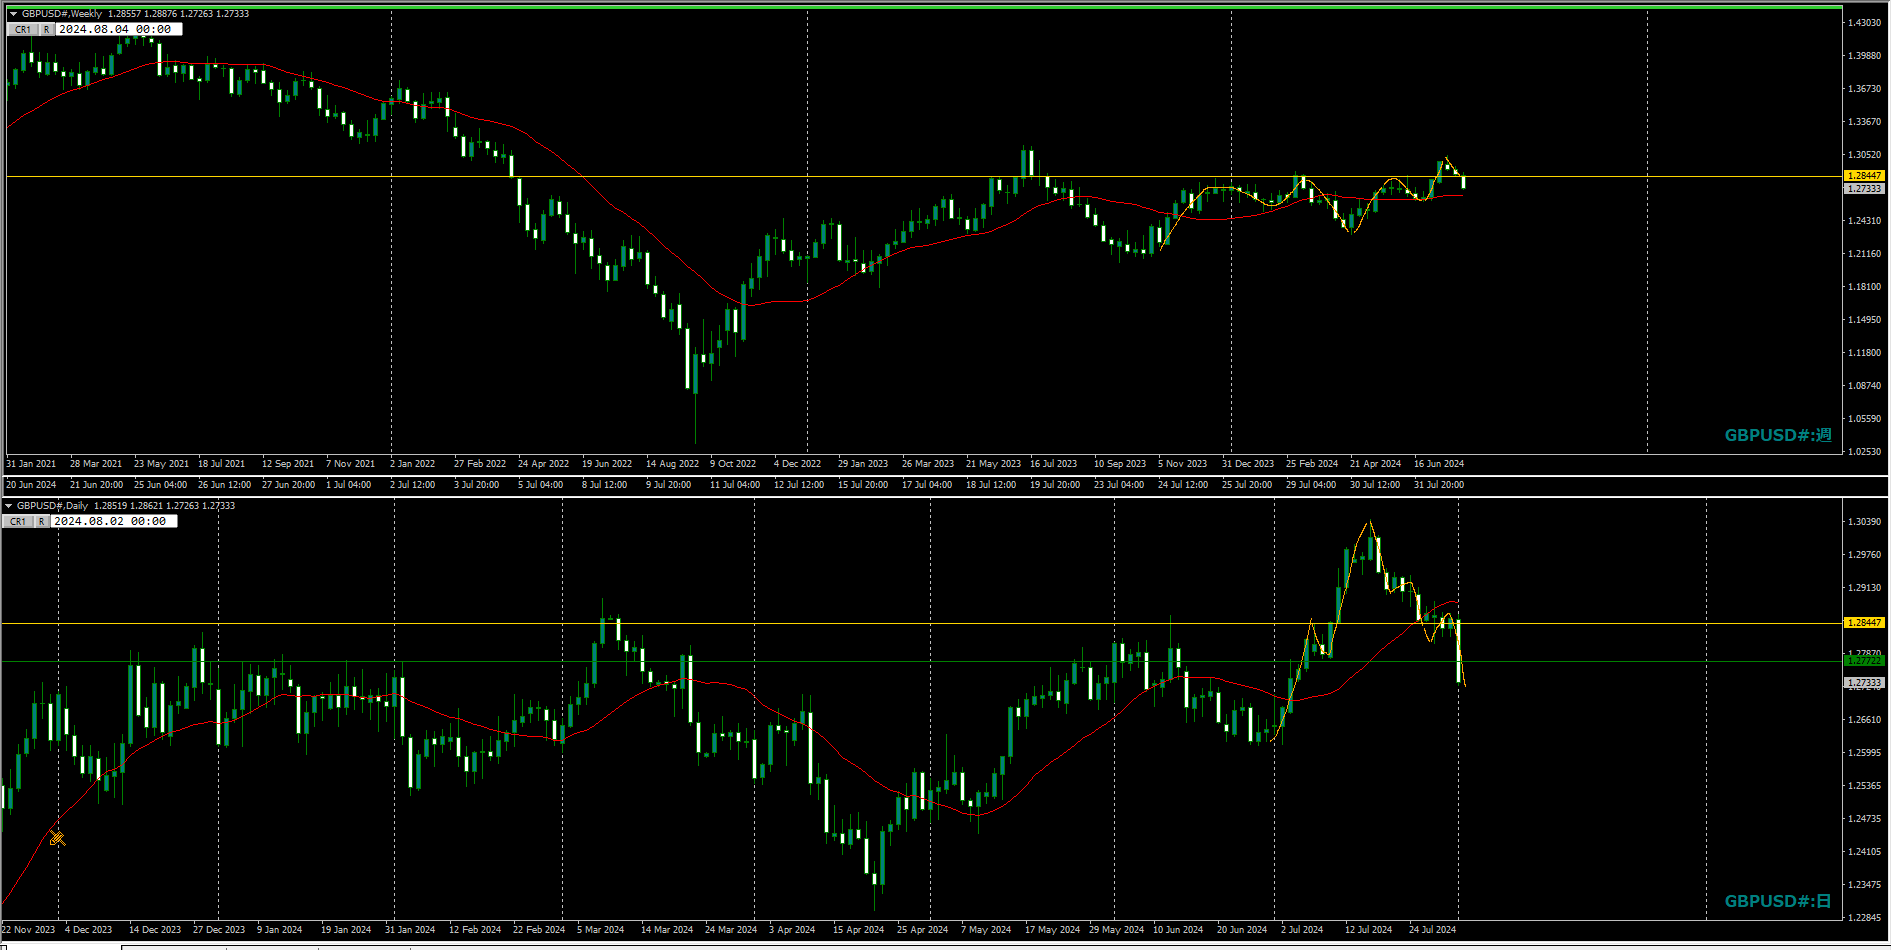Click the CR1 button on the Weekly chart

23,30
